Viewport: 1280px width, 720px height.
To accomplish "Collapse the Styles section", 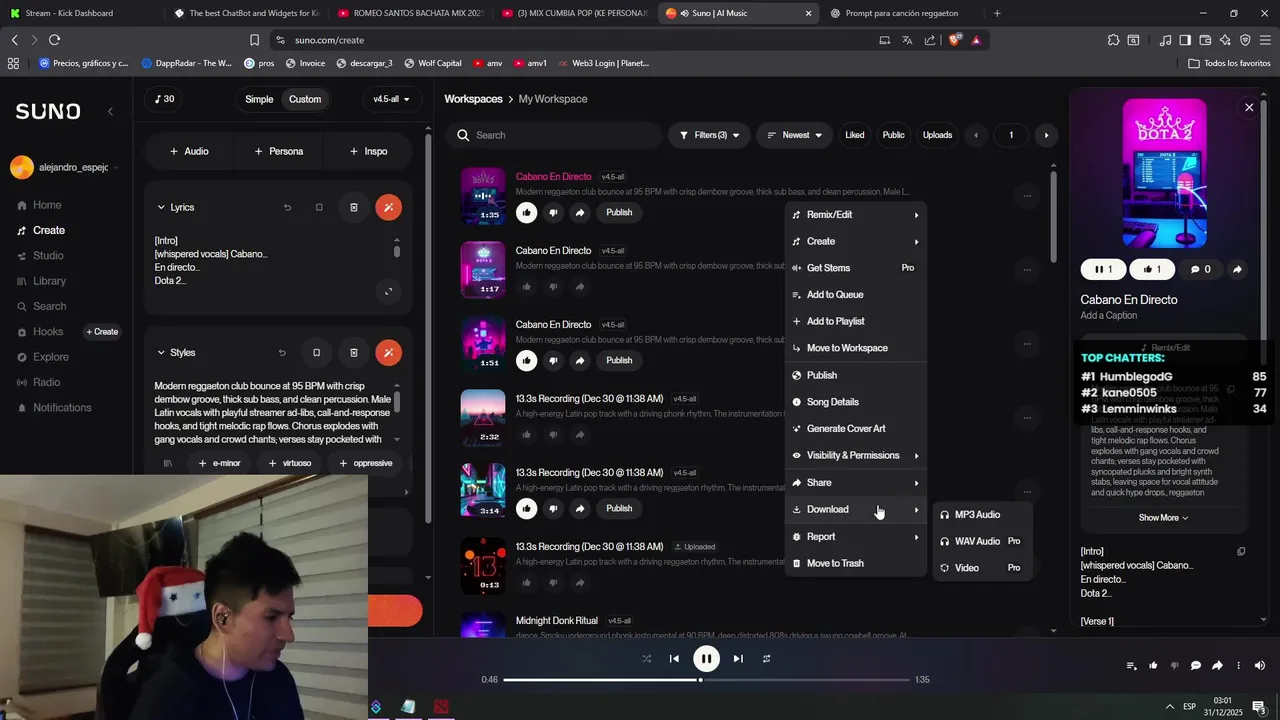I will pos(161,352).
